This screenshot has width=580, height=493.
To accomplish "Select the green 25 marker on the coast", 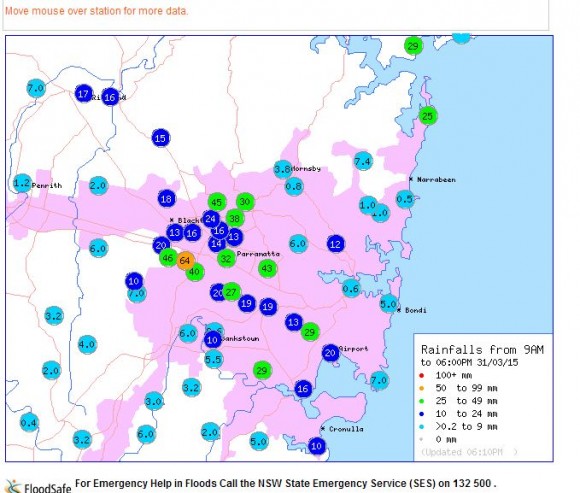I will tap(428, 116).
